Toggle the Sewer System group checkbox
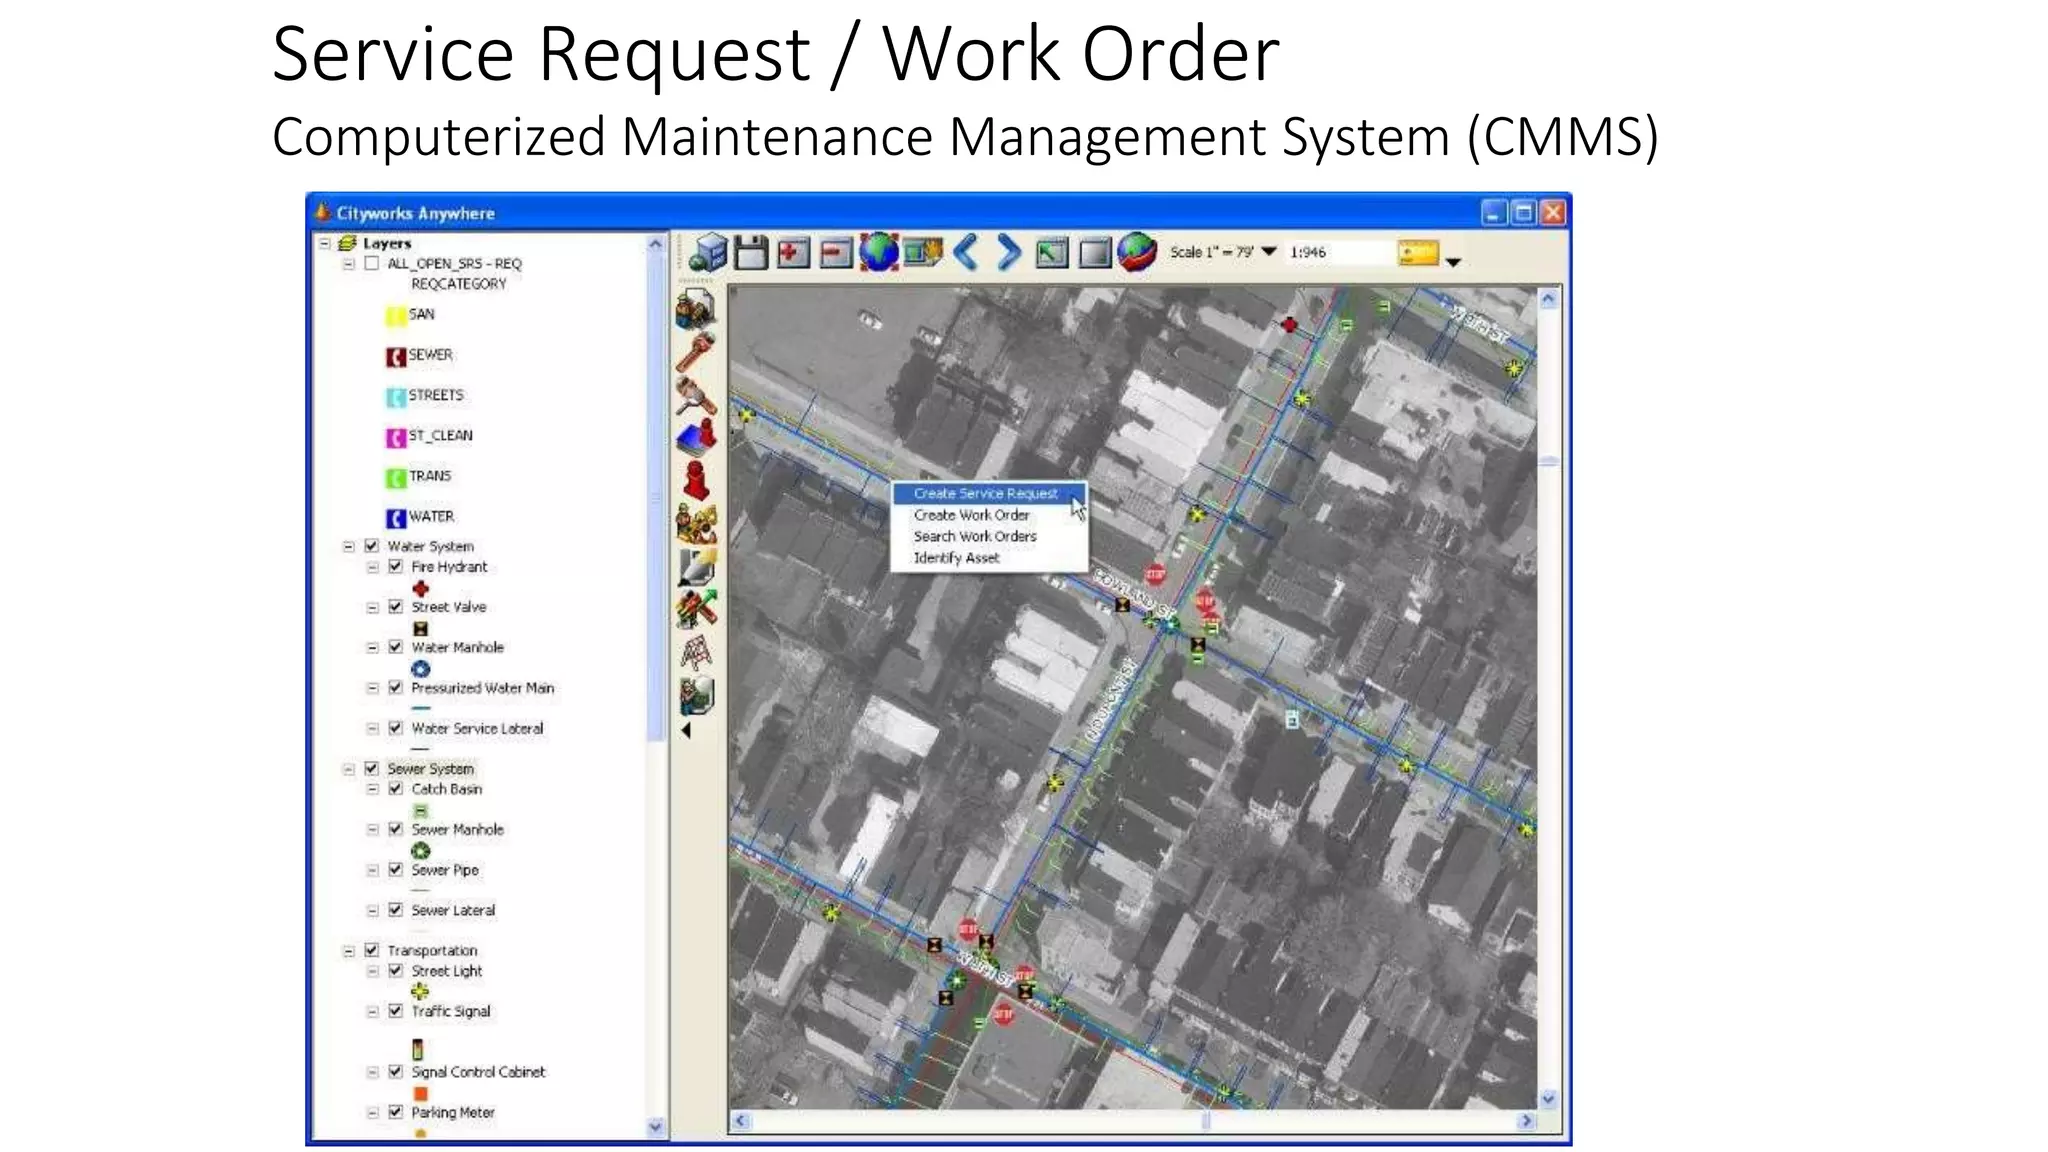Viewport: 2048px width, 1152px height. click(372, 768)
